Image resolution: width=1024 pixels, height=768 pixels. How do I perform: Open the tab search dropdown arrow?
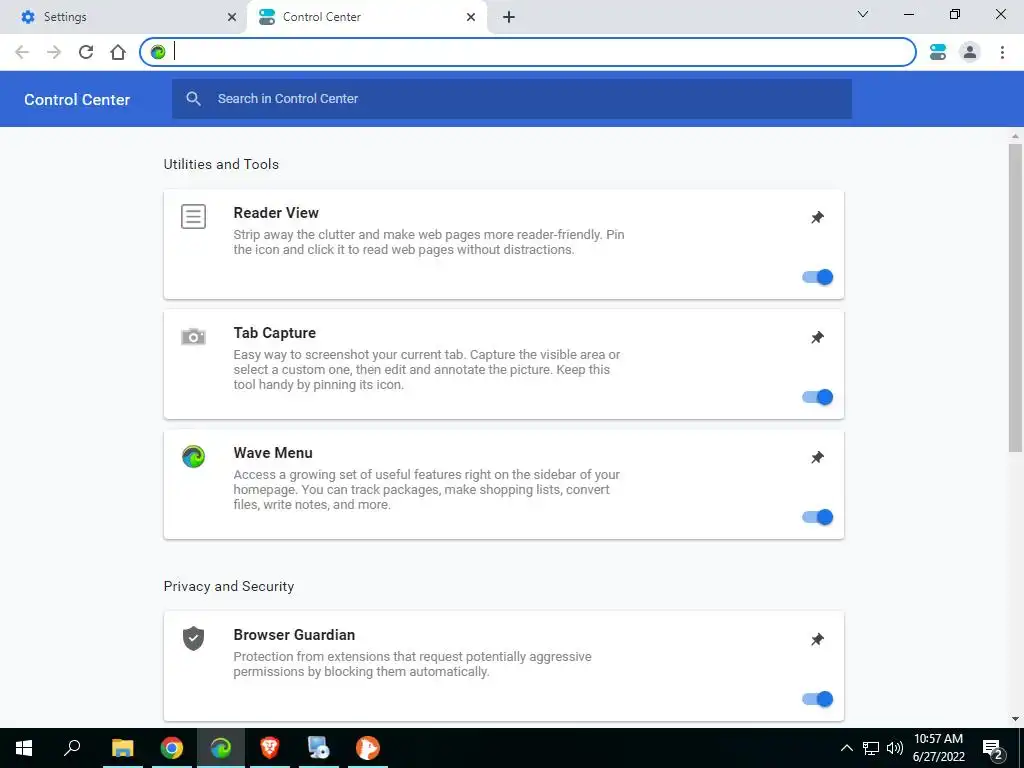click(x=863, y=14)
